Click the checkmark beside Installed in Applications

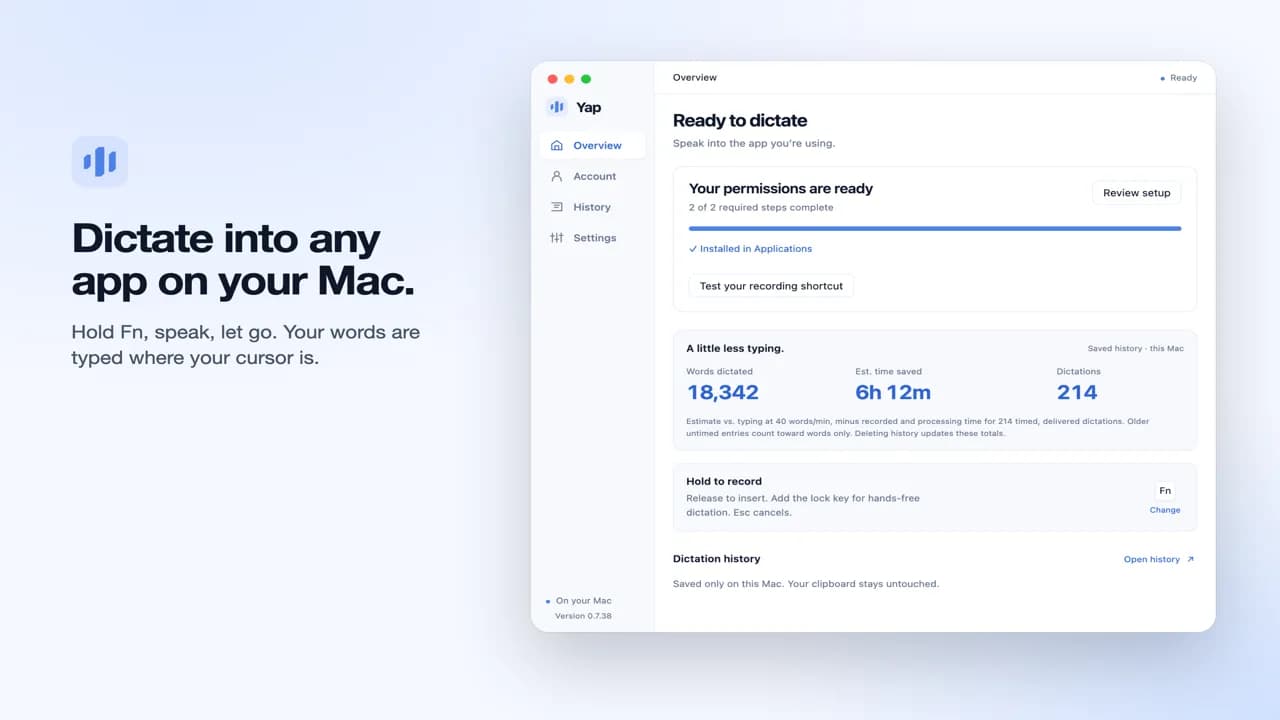coord(693,249)
